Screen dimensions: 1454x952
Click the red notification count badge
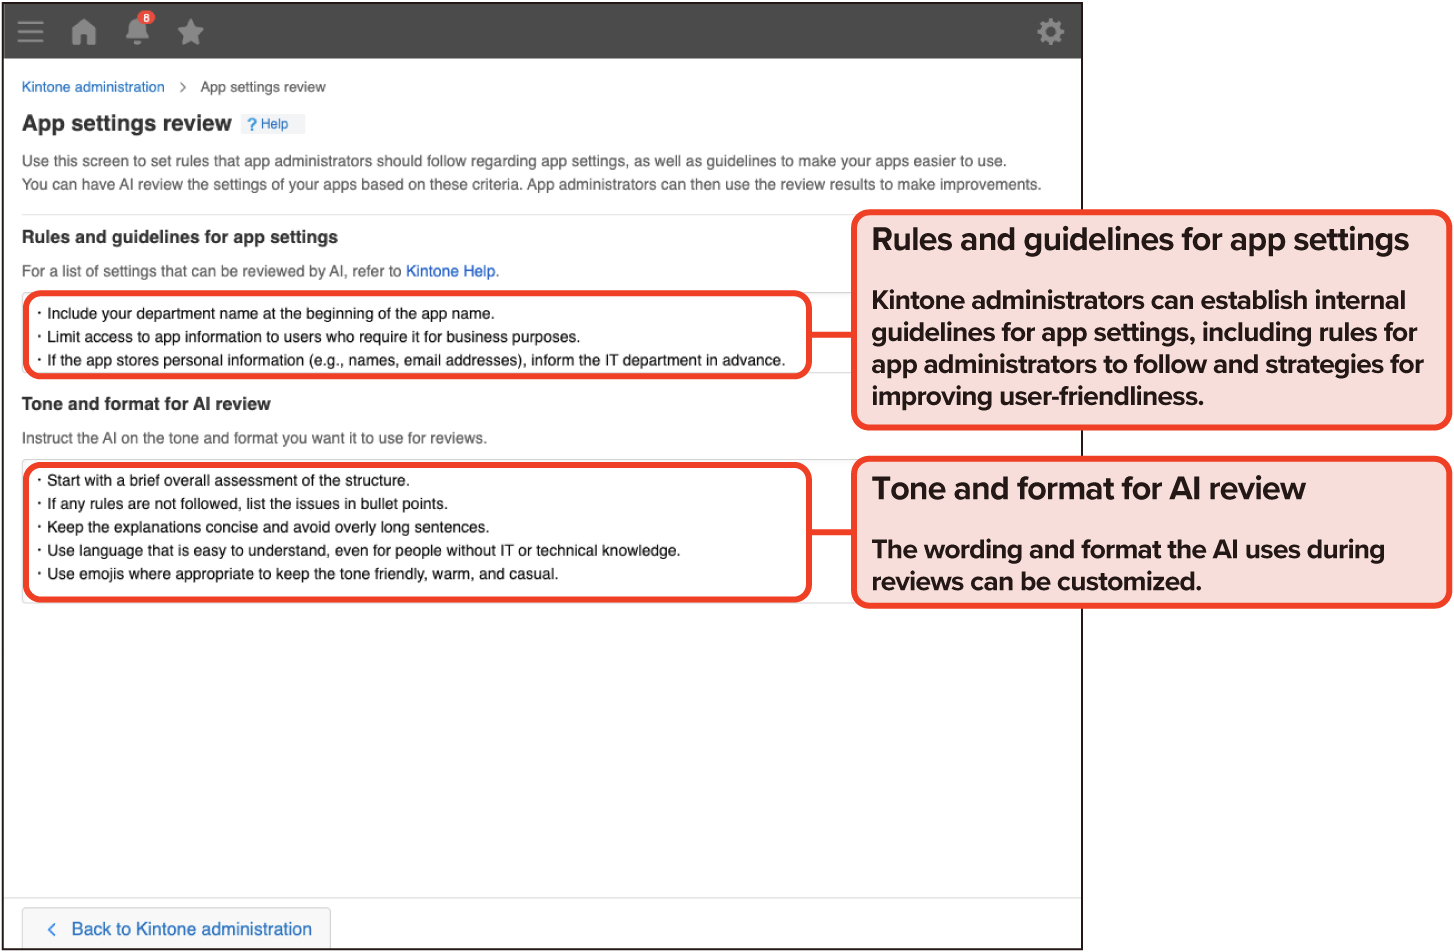pos(147,18)
